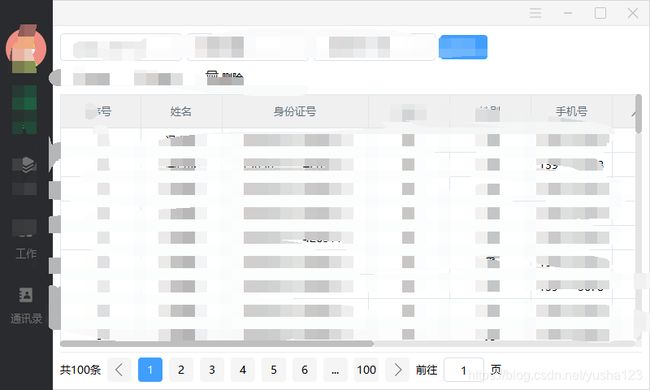Click the table's horizontal scrollbar thumb
650x390 pixels.
coord(216,344)
